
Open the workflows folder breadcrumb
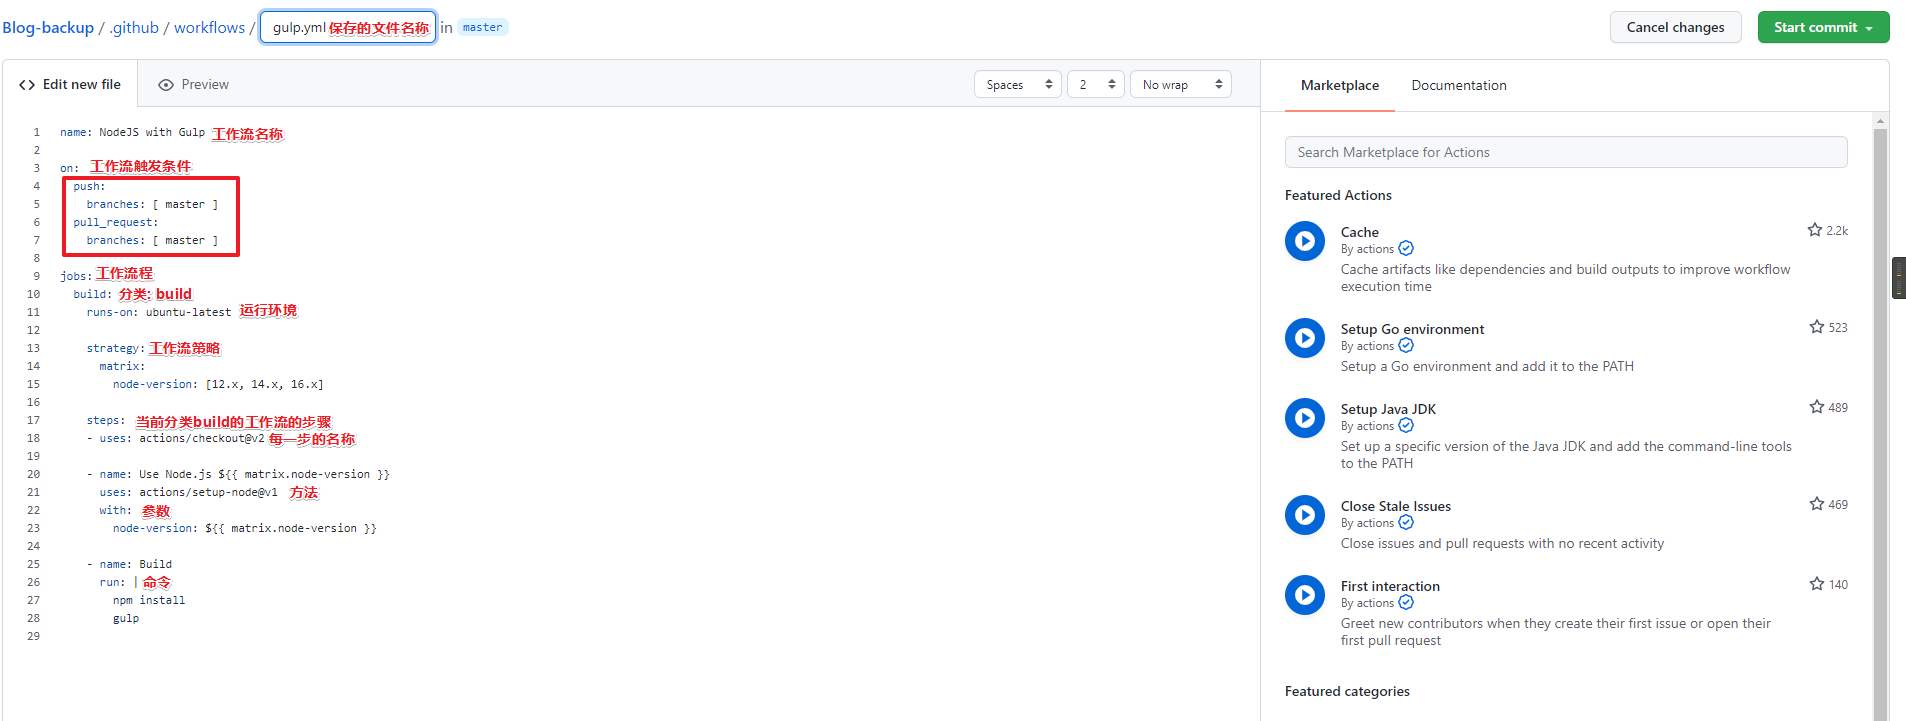[x=209, y=28]
